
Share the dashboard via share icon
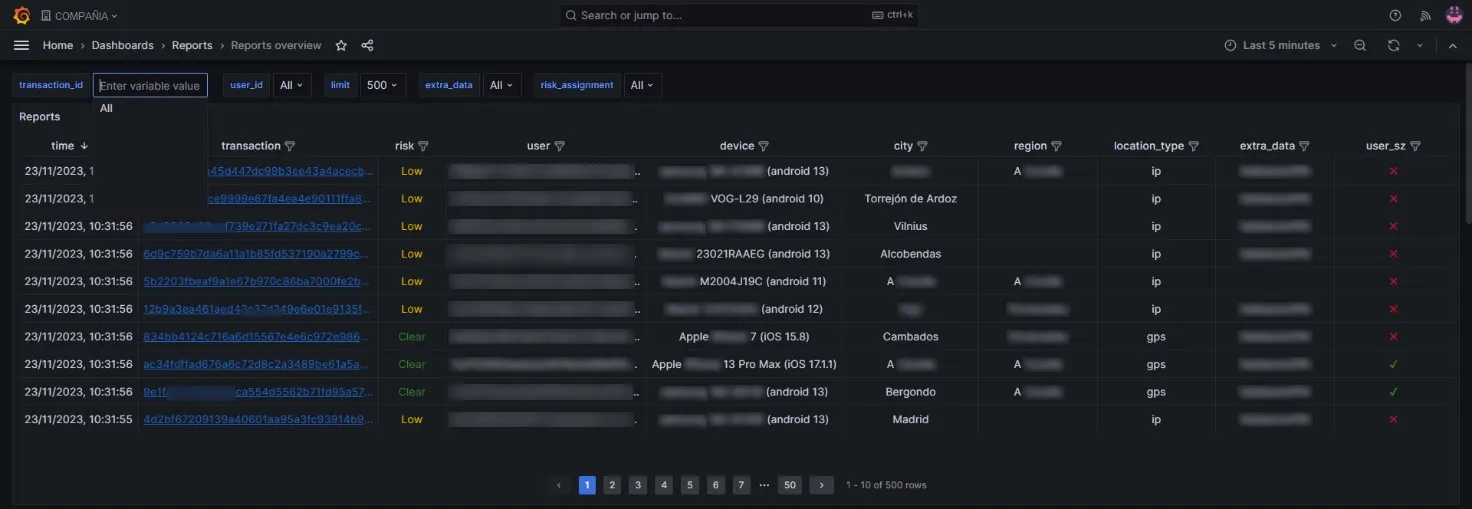click(x=367, y=45)
